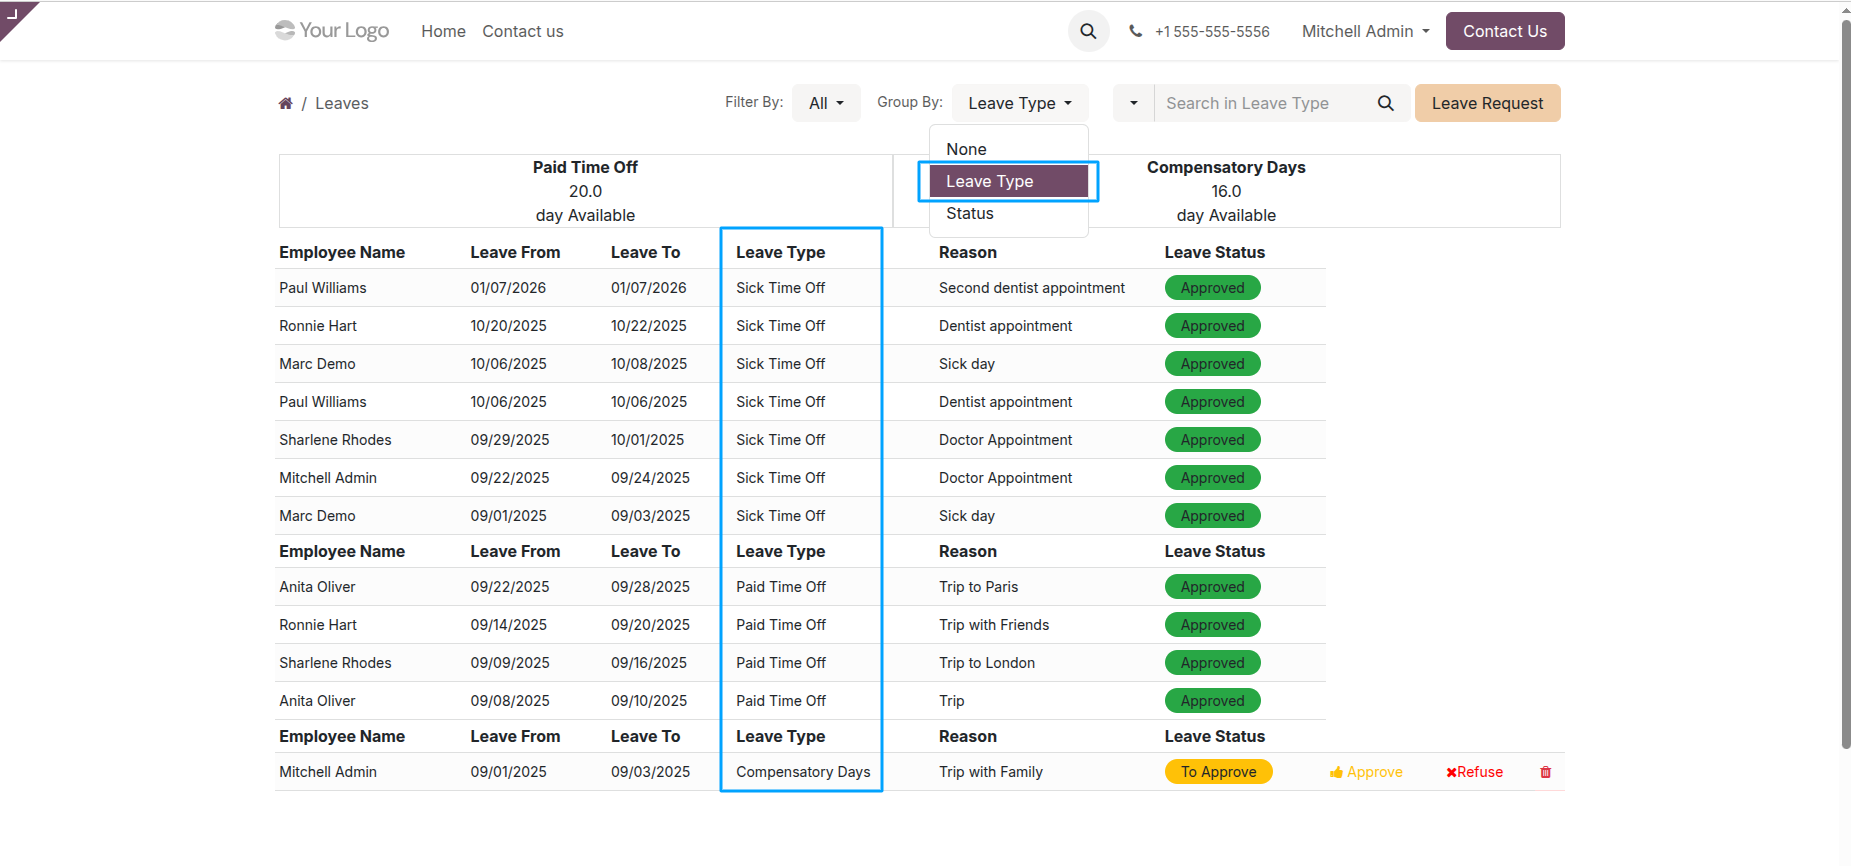Click the Trip with Friends reason cell
1851x866 pixels.
click(x=994, y=625)
